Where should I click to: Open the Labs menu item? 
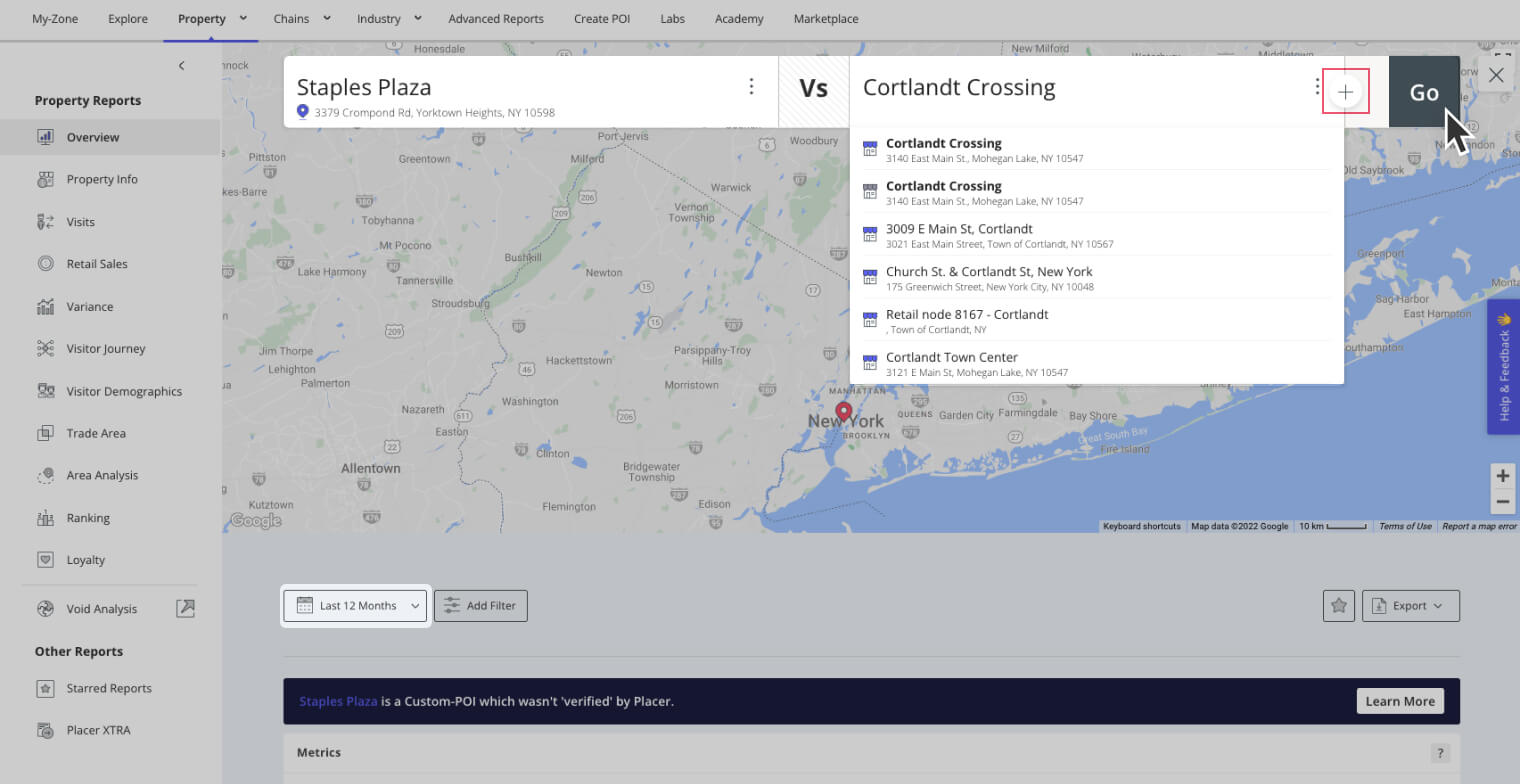673,19
